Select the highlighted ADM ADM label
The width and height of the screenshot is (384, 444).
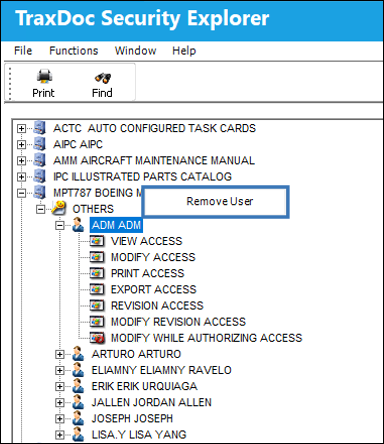tap(116, 225)
